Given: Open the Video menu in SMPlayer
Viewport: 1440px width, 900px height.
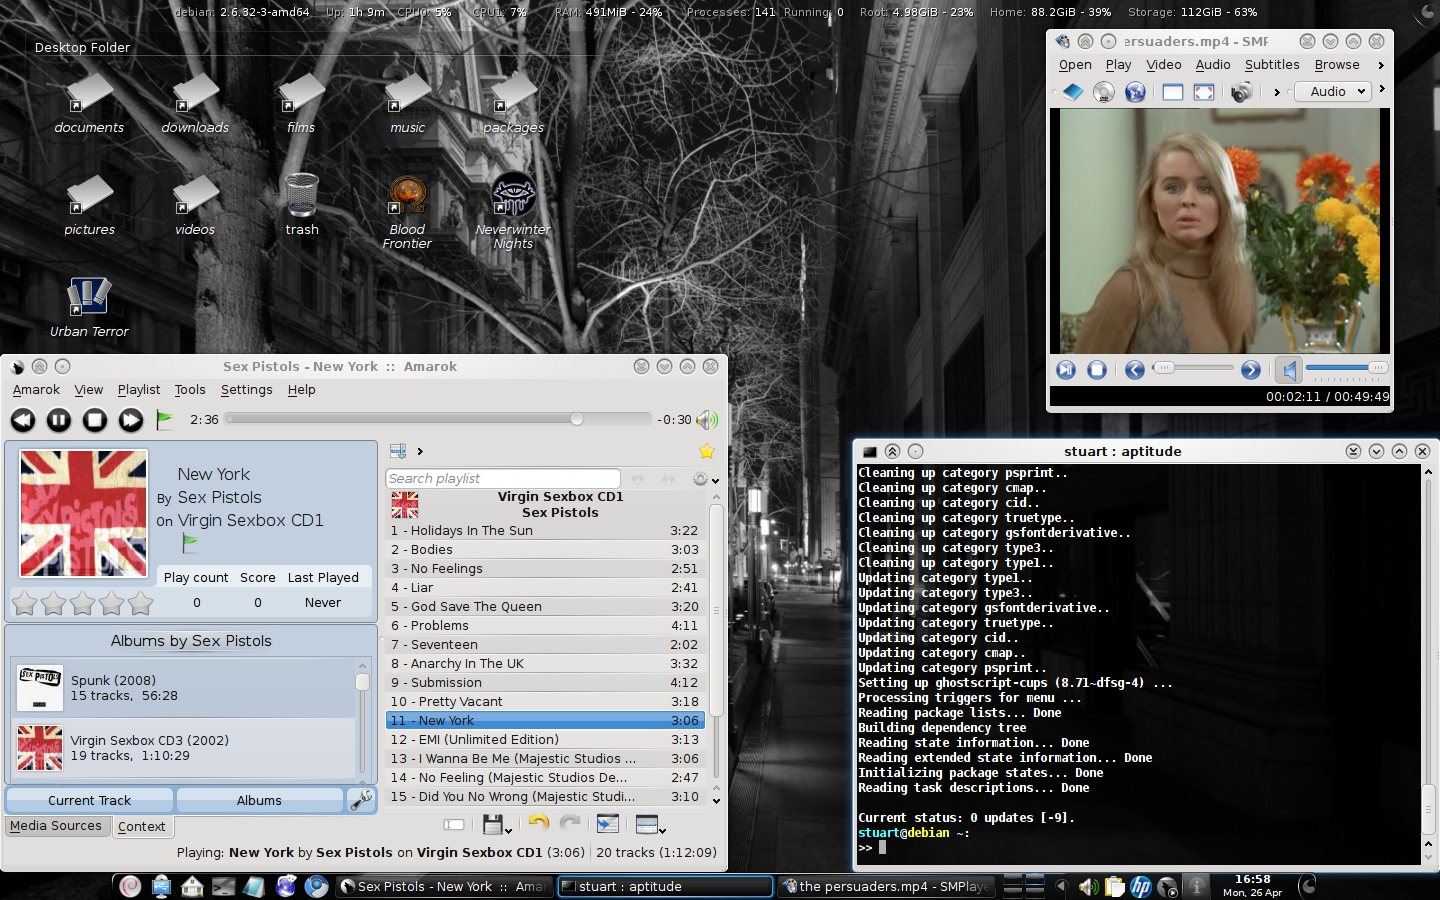Looking at the screenshot, I should 1164,65.
